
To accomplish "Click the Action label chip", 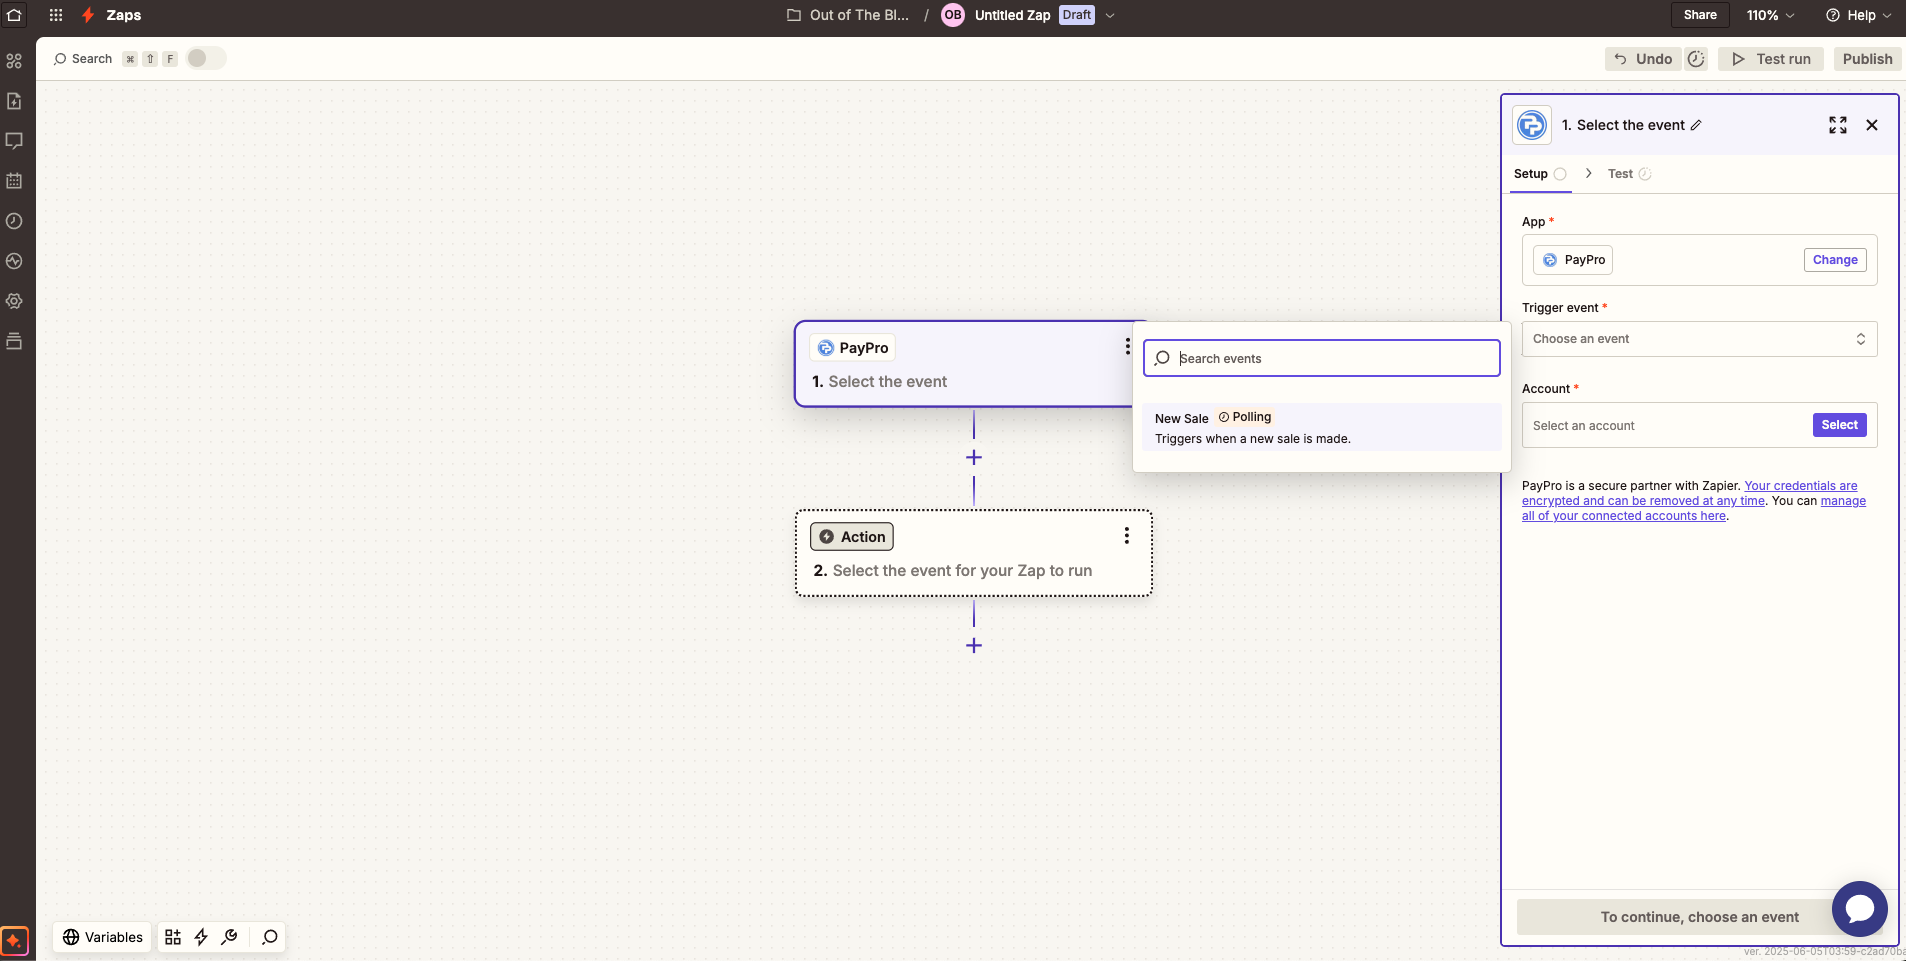I will [852, 537].
